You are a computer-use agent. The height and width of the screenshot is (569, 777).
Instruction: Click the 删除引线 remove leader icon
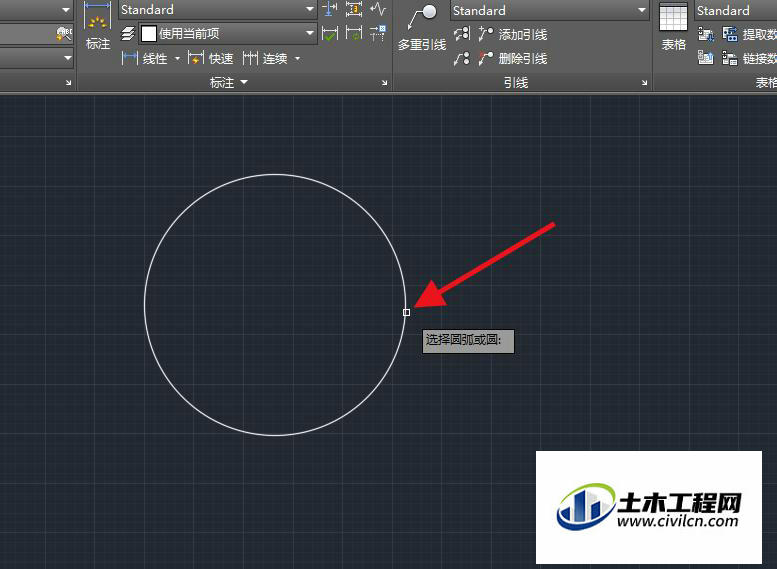click(x=486, y=58)
